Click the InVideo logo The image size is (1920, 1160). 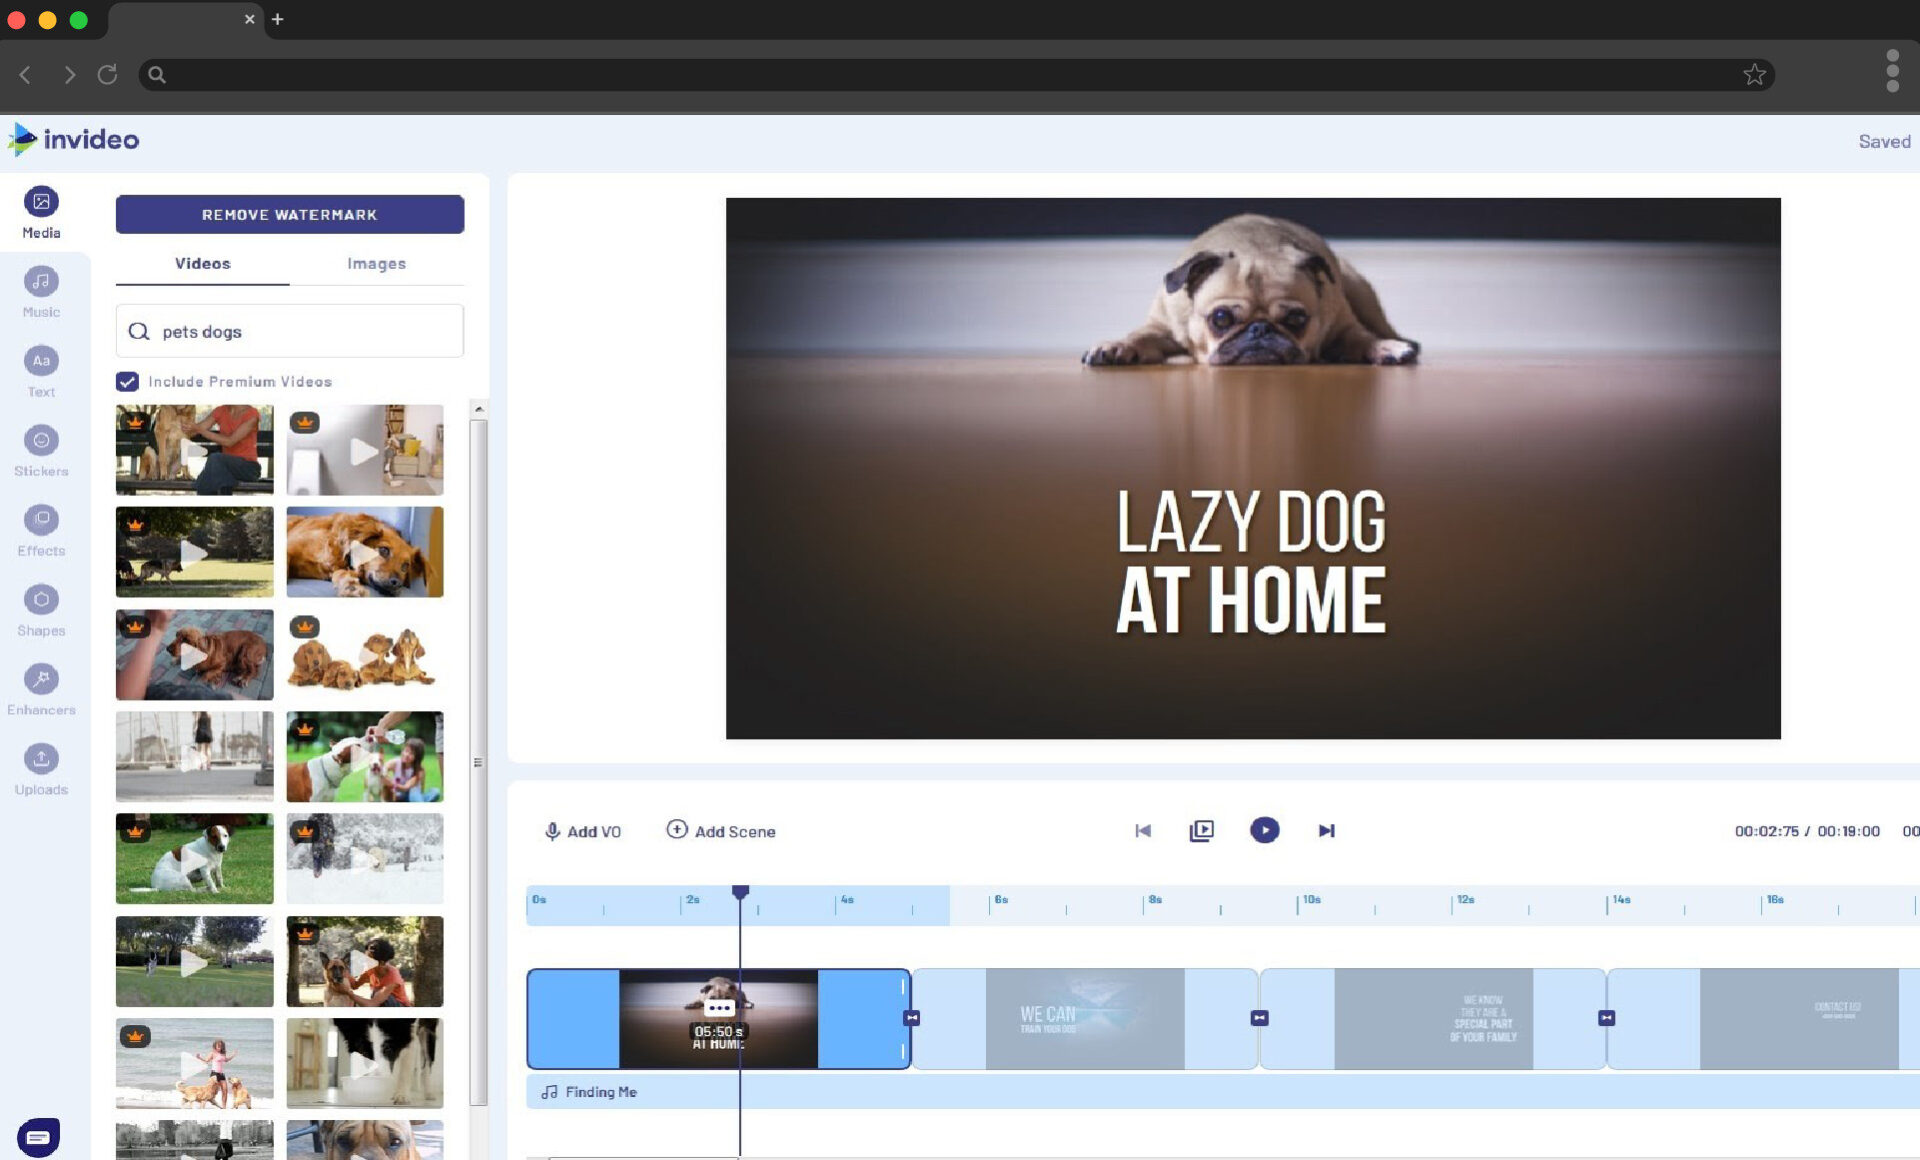point(74,139)
